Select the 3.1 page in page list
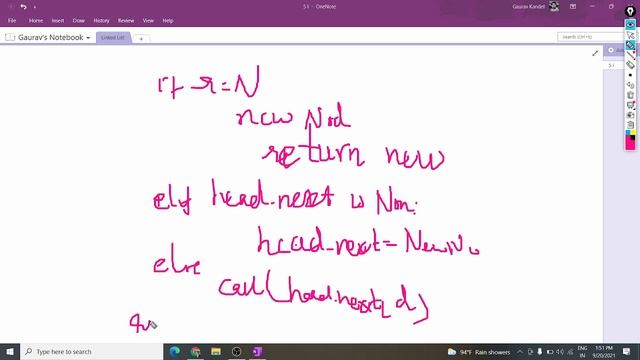640x360 pixels. coord(611,65)
